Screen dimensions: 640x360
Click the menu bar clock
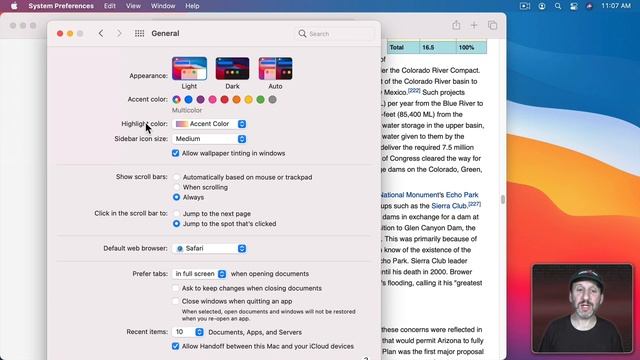[x=616, y=6]
